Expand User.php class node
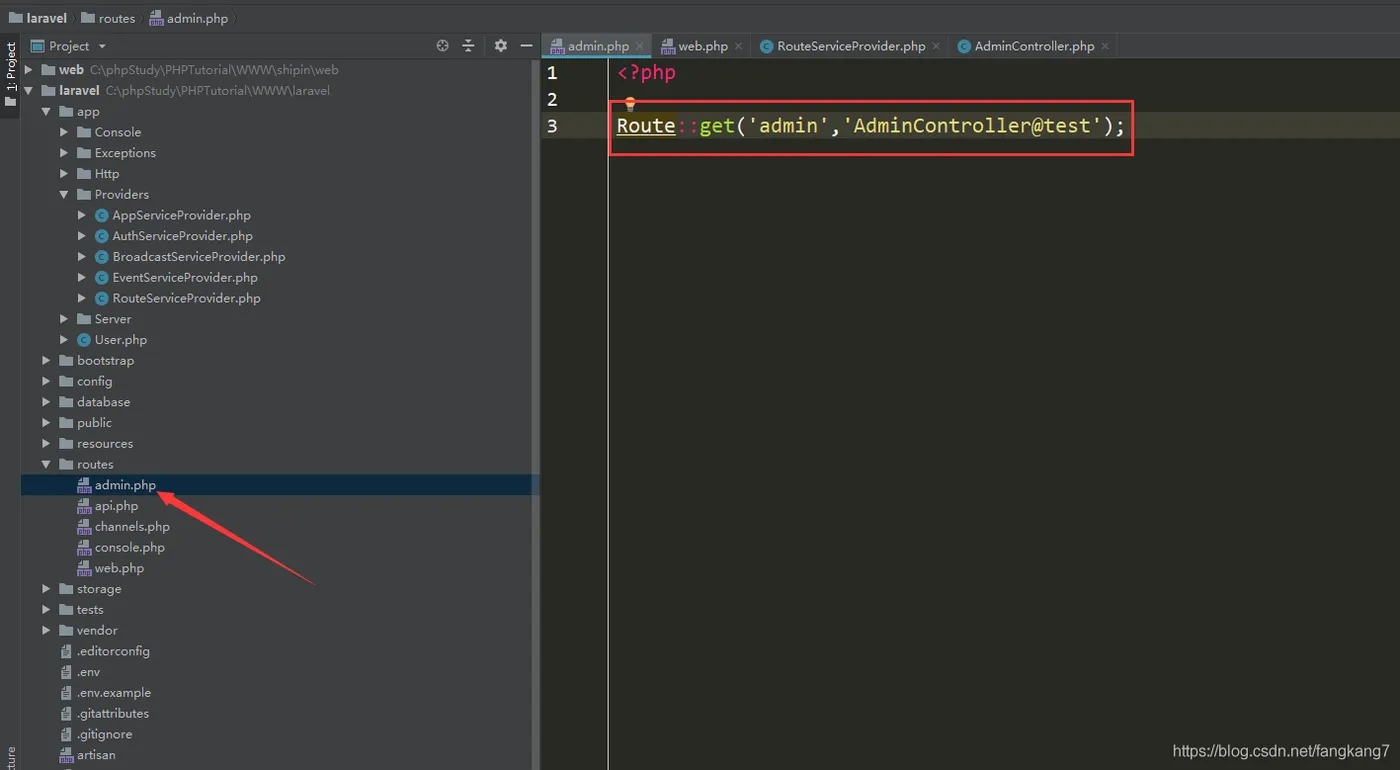Image resolution: width=1400 pixels, height=770 pixels. [x=64, y=340]
